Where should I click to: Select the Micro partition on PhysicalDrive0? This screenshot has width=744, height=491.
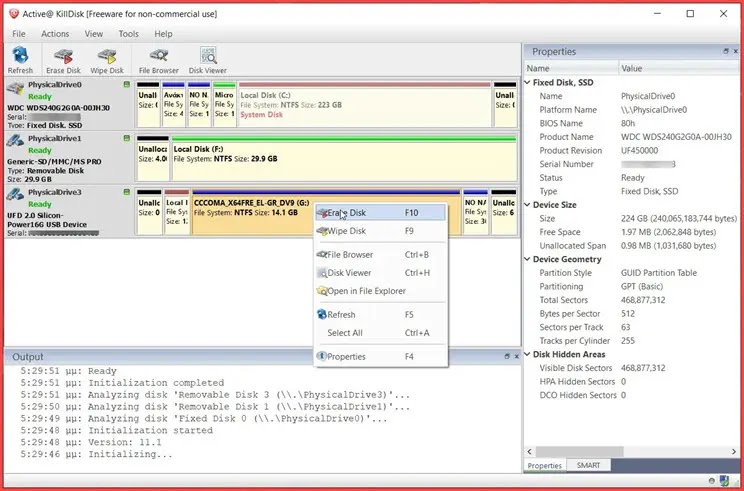pyautogui.click(x=224, y=104)
